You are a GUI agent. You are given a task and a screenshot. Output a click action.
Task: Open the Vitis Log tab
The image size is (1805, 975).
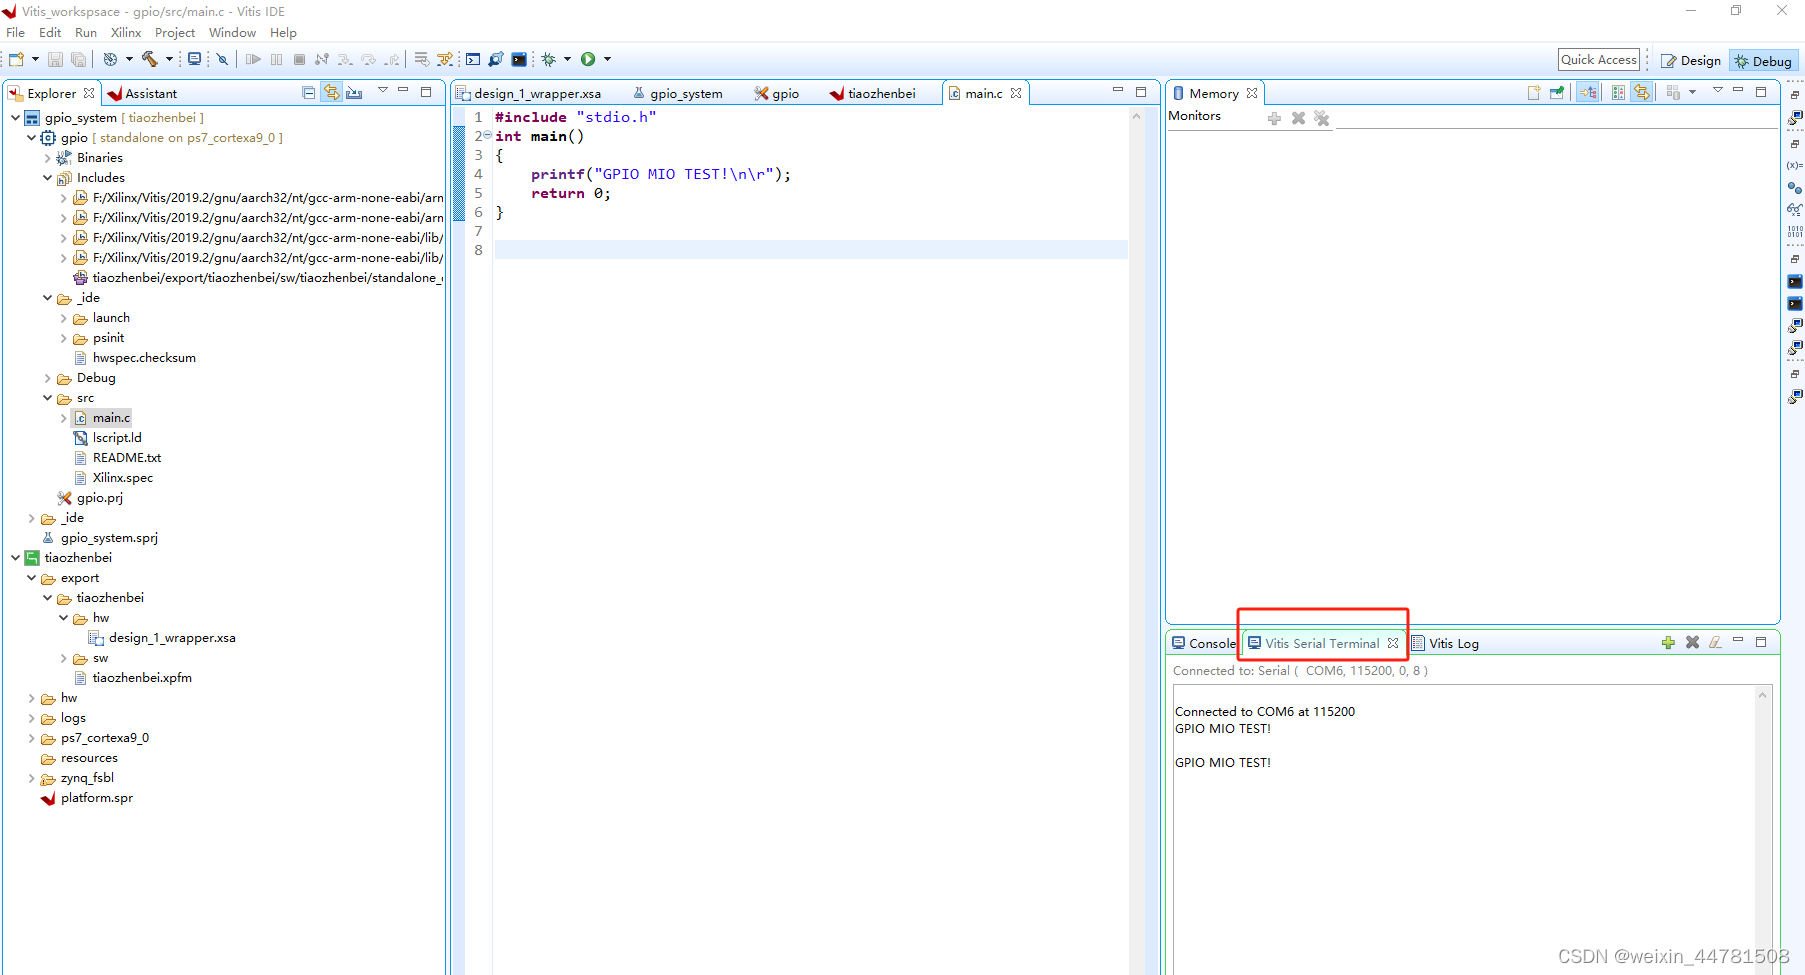[x=1445, y=643]
